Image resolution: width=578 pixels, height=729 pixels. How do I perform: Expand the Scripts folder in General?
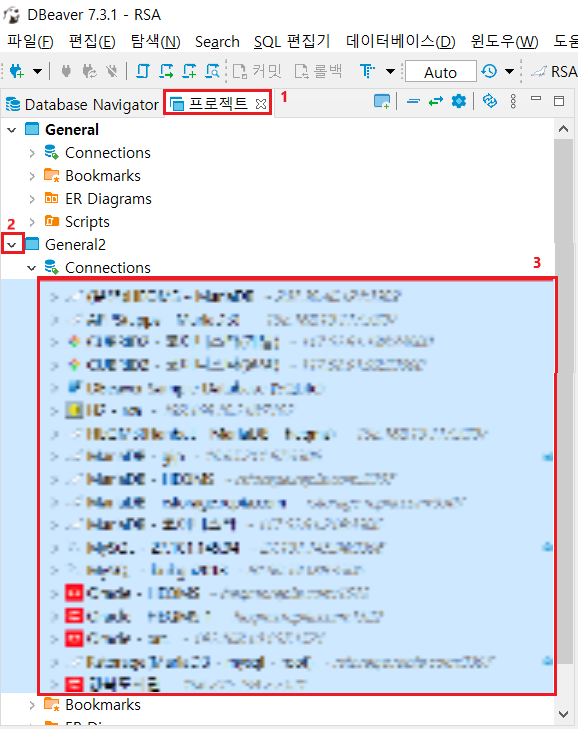(32, 222)
